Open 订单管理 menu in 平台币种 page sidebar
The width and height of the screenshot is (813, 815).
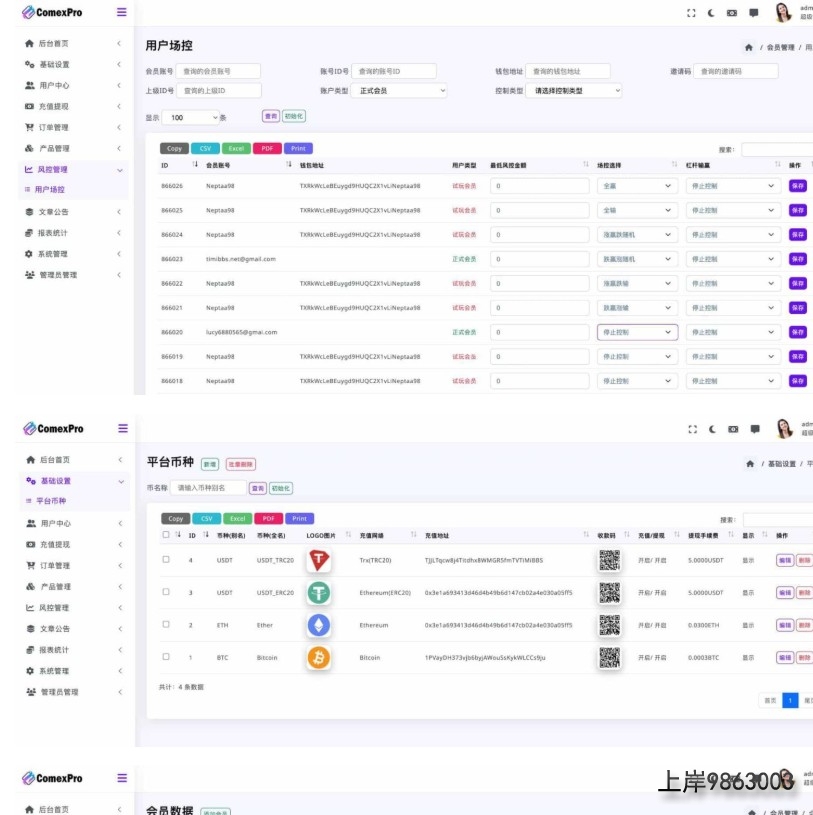(75, 566)
